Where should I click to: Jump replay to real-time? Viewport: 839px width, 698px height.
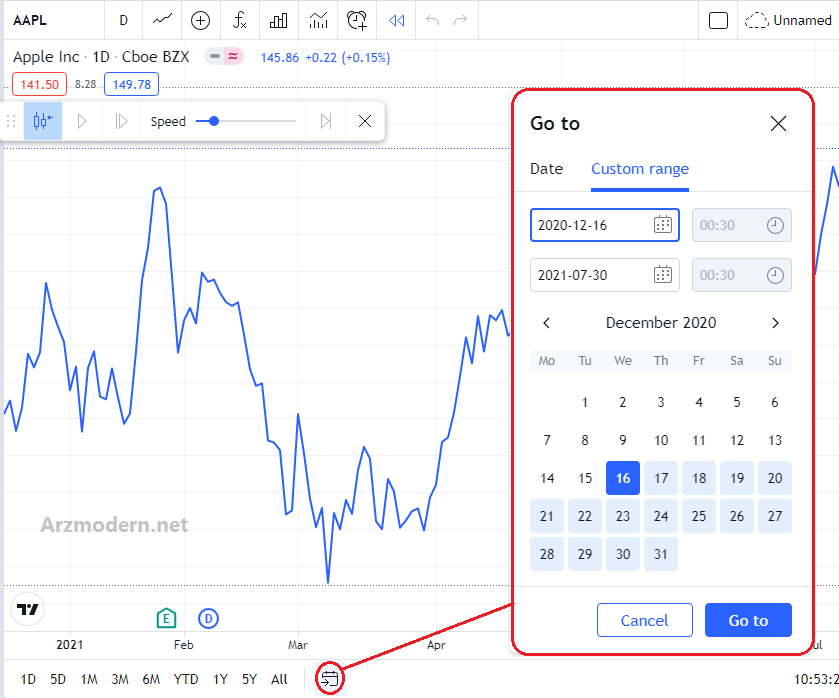tap(326, 121)
